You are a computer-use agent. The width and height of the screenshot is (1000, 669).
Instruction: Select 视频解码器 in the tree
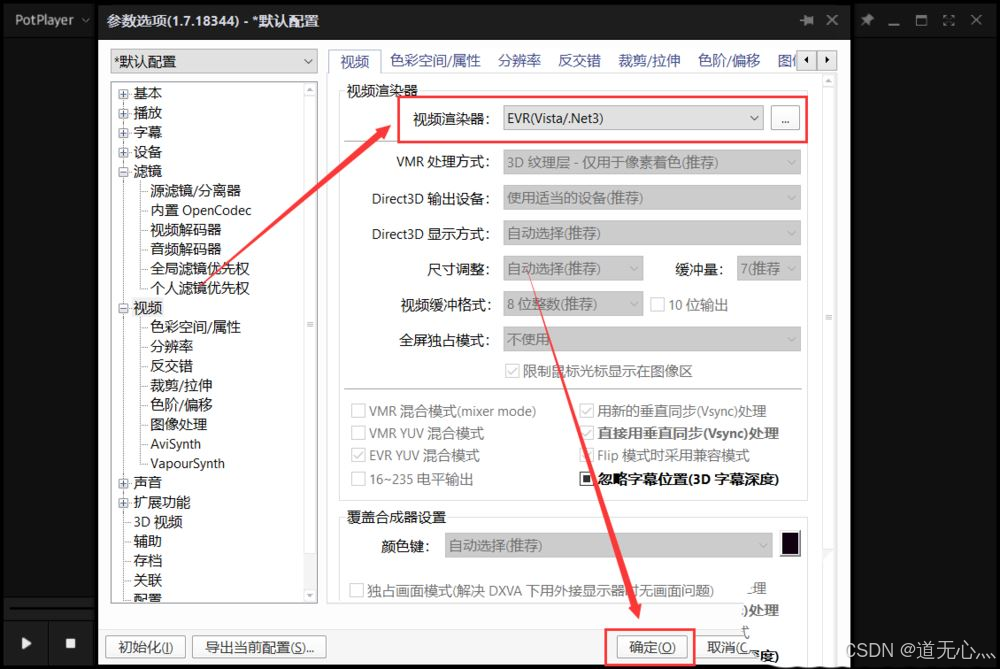pos(186,230)
